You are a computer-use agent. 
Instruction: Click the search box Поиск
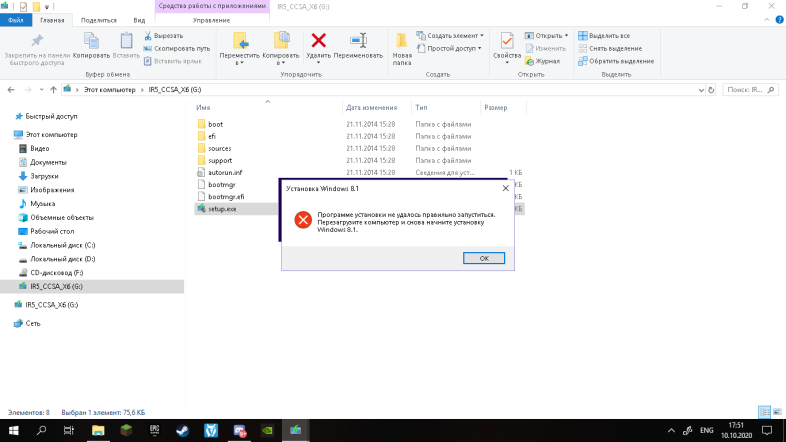750,90
